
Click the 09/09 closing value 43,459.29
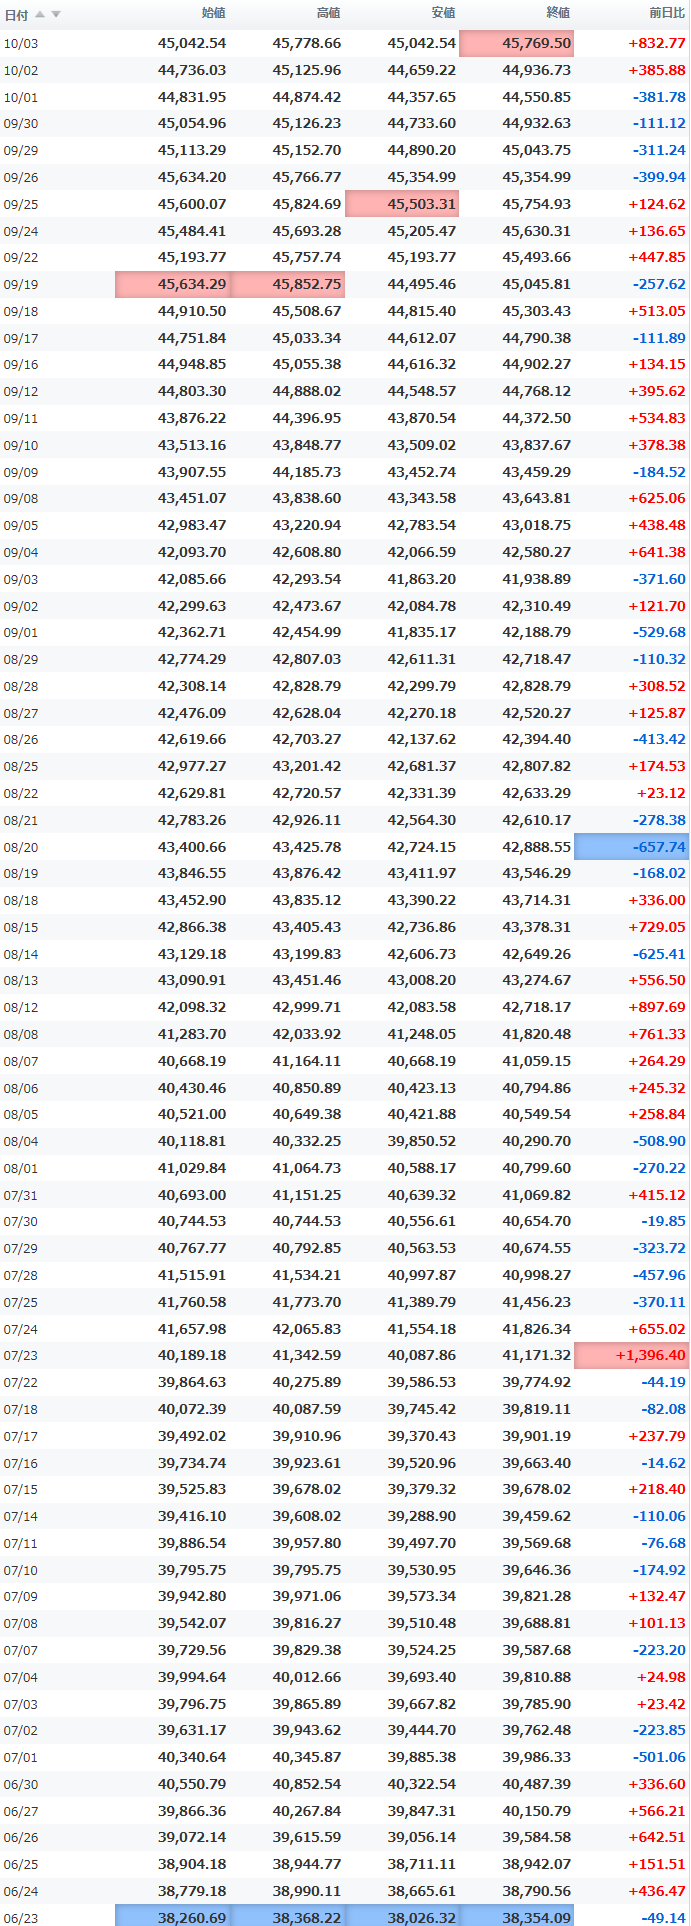point(537,472)
